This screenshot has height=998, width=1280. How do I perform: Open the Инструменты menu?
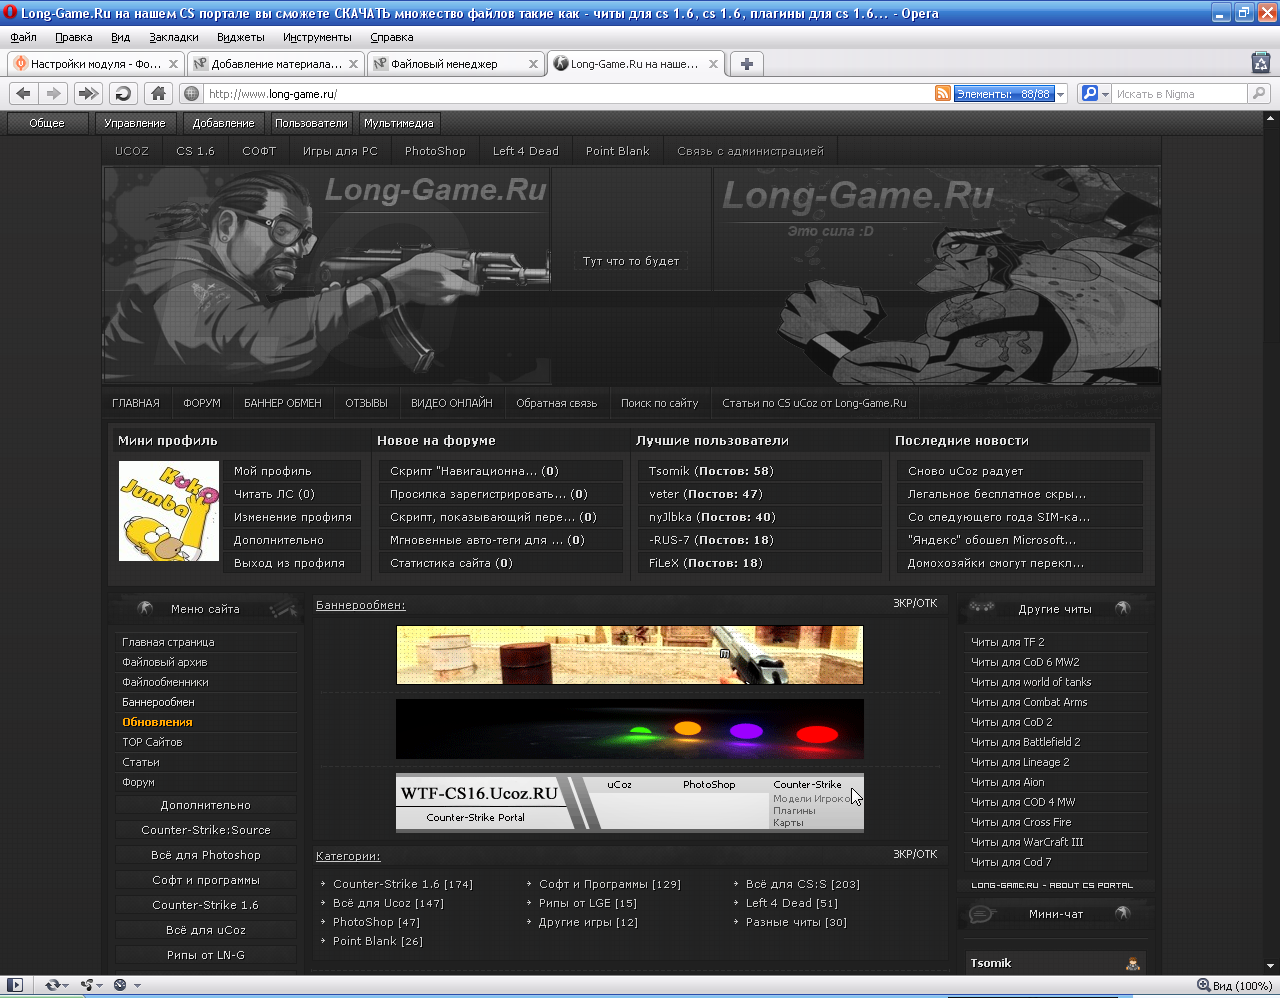[317, 37]
